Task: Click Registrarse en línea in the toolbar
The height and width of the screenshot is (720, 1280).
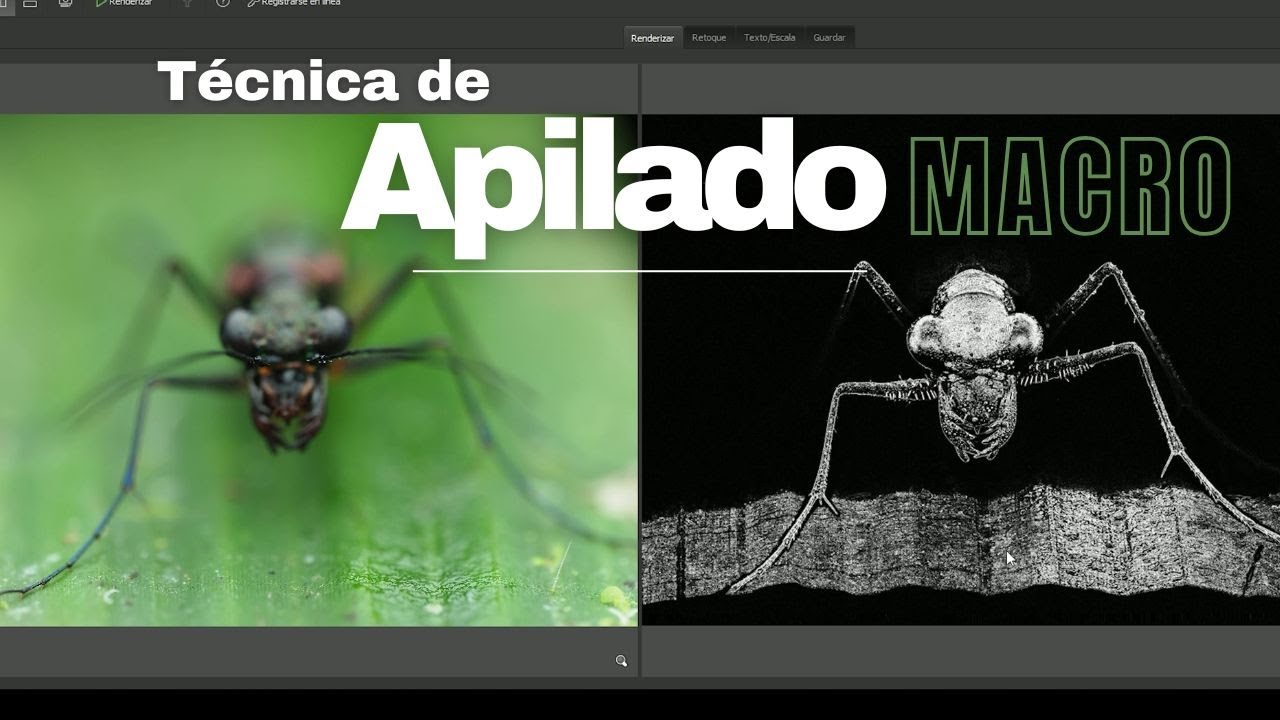Action: (294, 3)
